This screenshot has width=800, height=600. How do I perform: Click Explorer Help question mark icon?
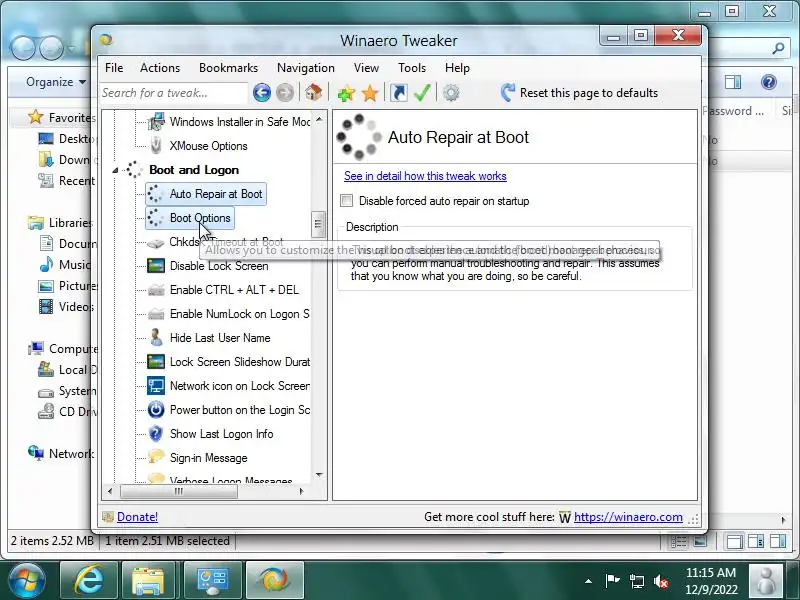tap(768, 82)
